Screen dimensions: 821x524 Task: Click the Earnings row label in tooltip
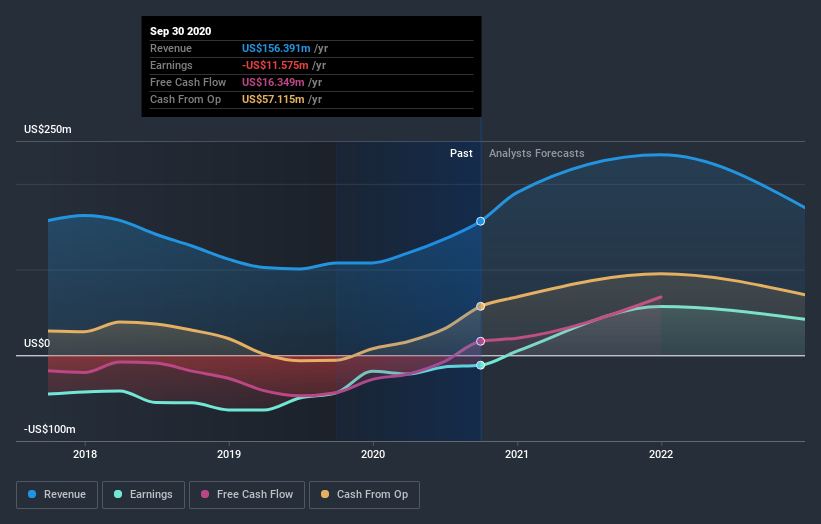click(171, 65)
